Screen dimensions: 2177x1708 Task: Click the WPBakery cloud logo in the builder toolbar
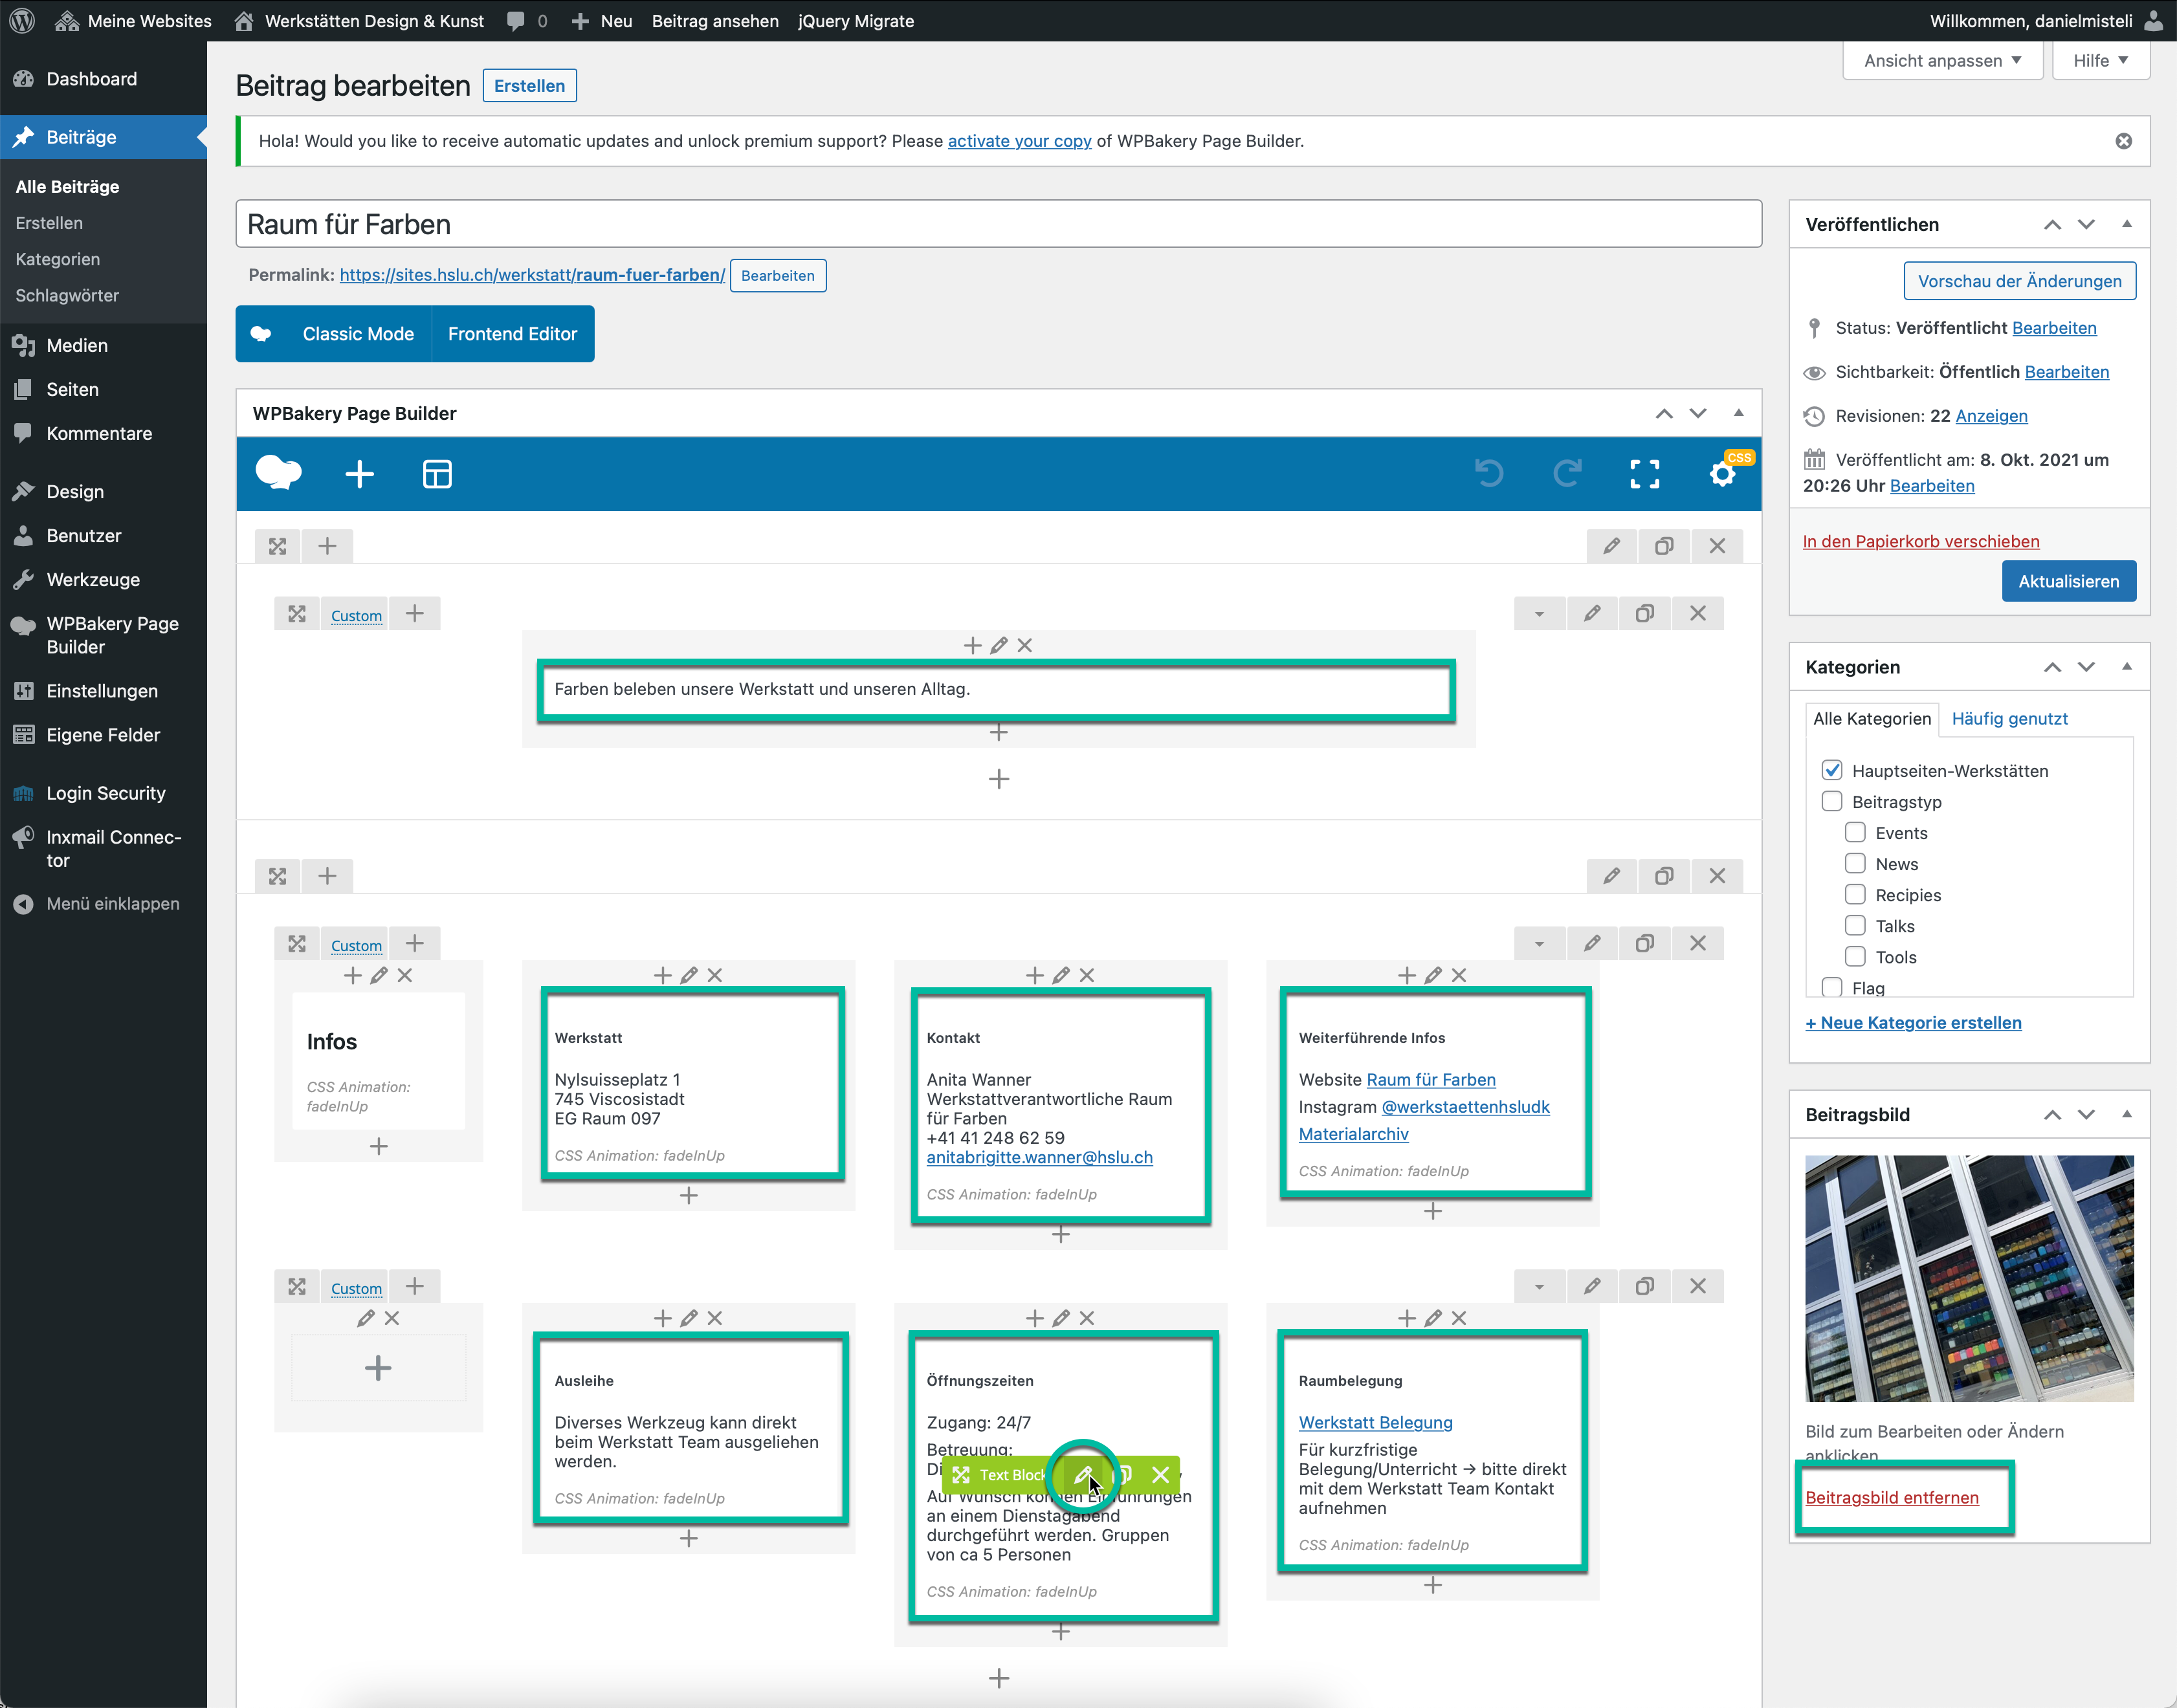coord(279,473)
